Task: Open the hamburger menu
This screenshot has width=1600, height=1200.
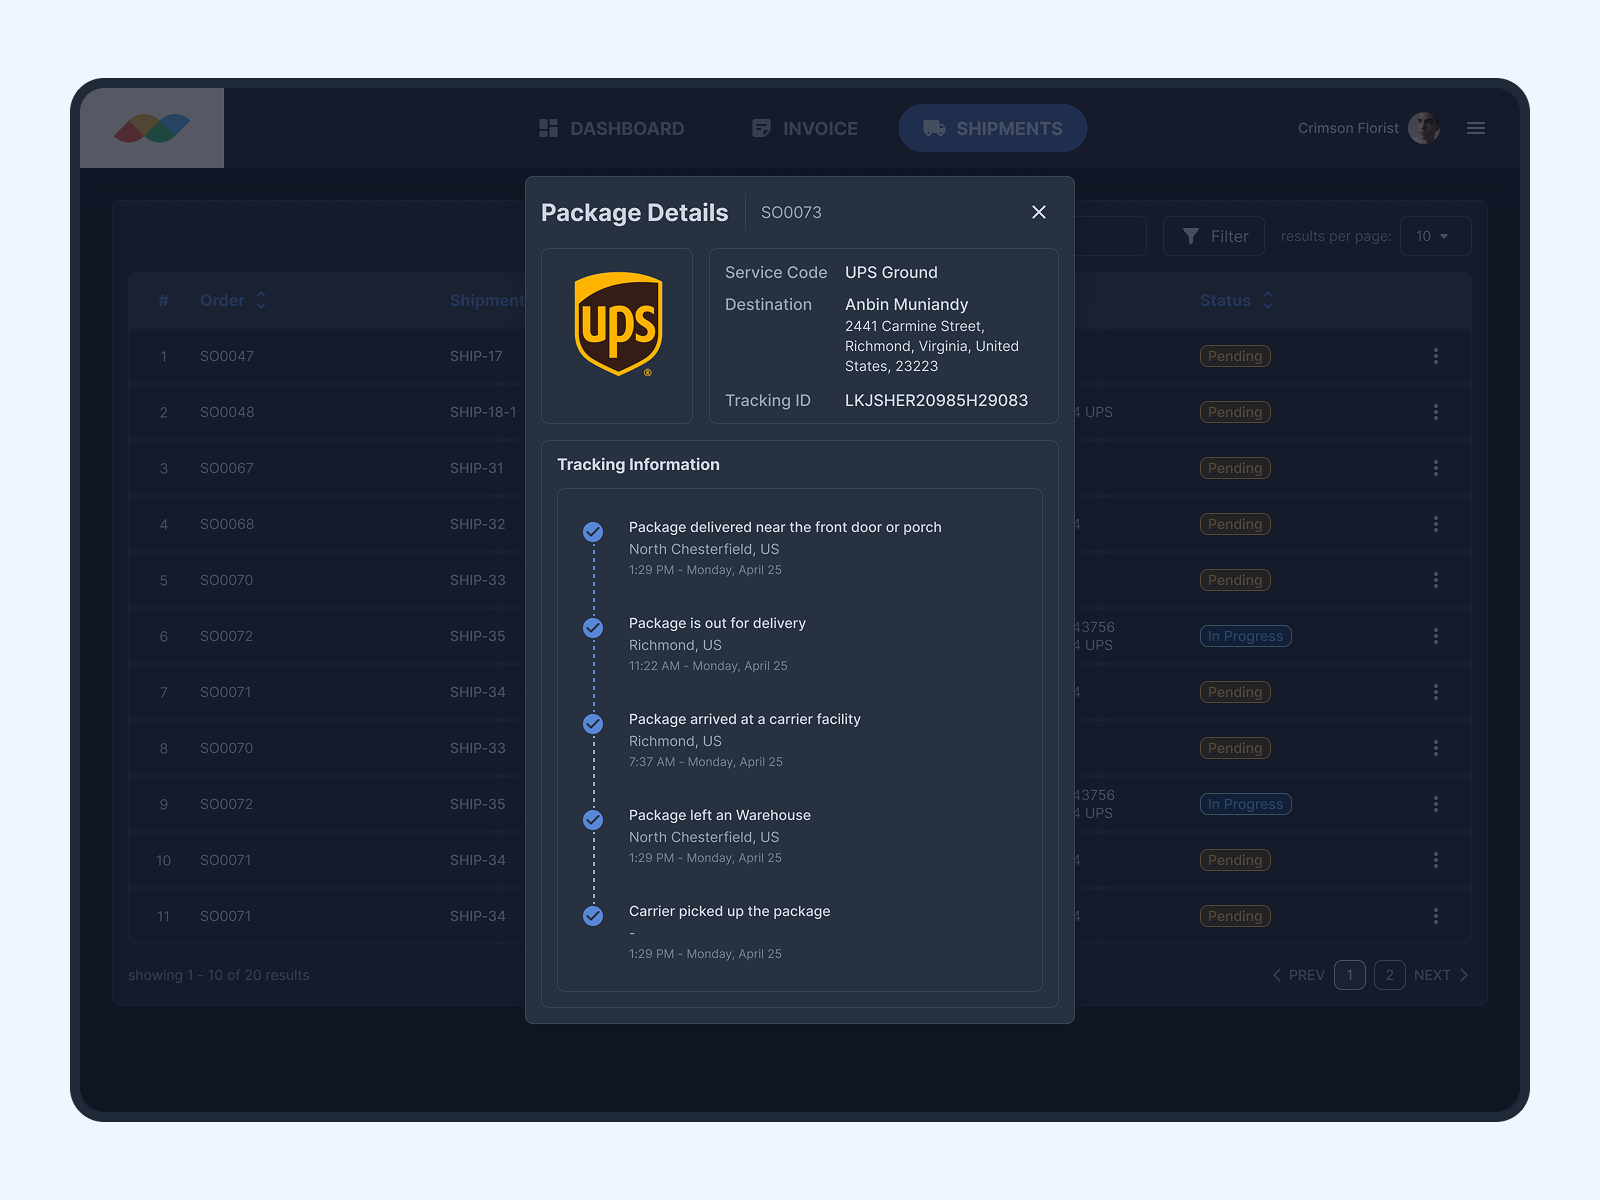Action: (1476, 128)
